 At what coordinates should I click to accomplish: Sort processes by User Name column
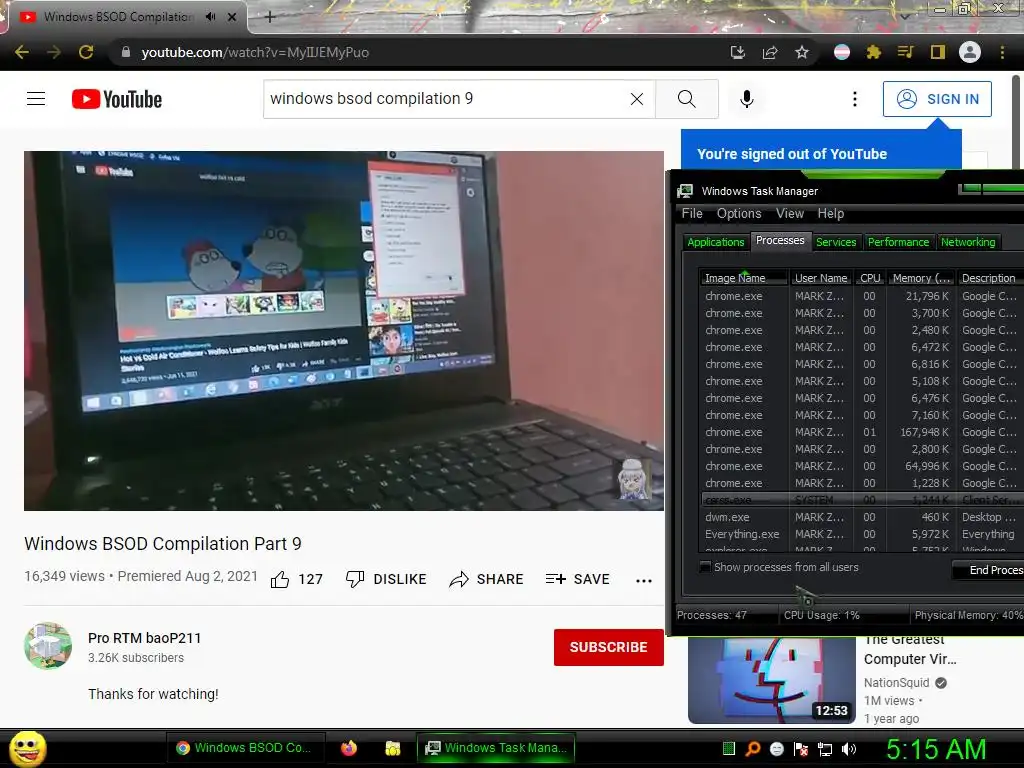point(820,278)
